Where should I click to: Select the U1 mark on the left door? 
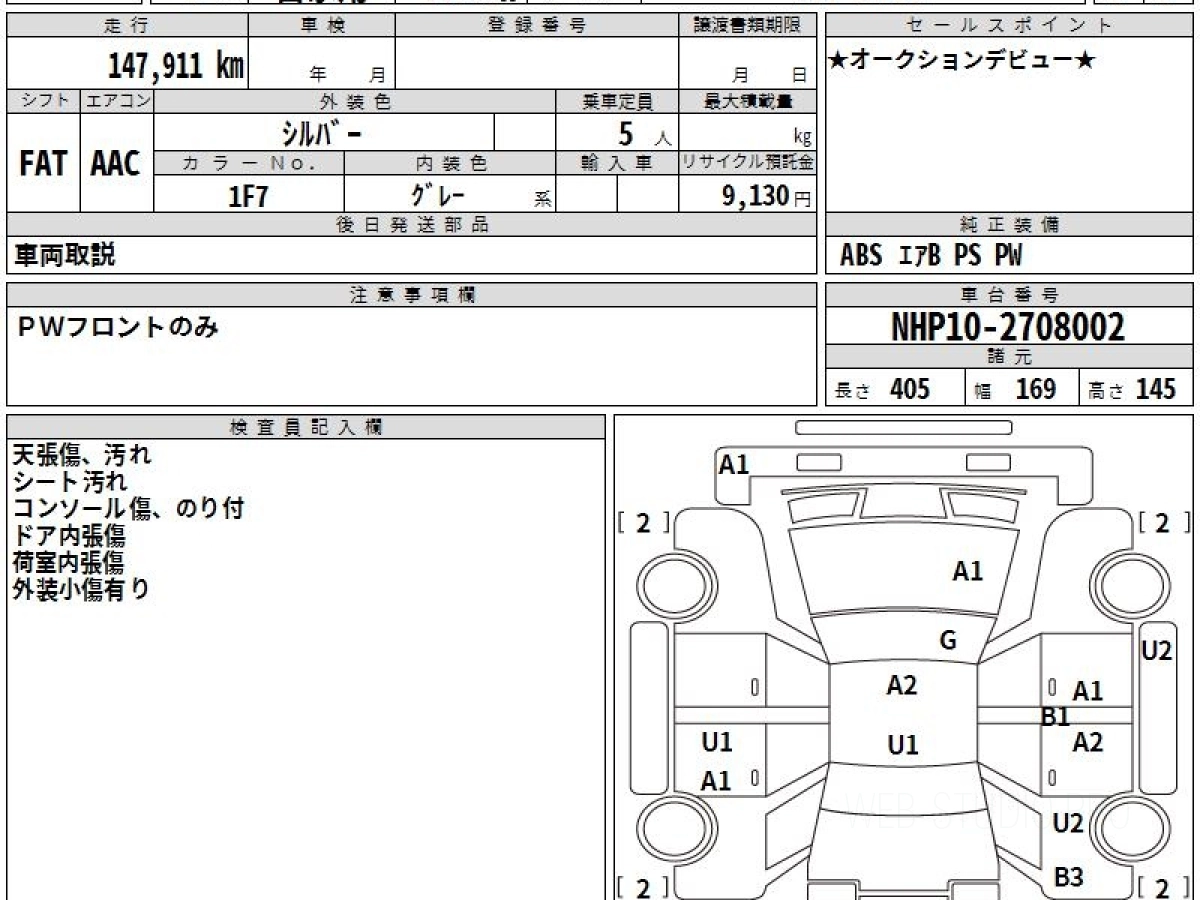point(717,742)
